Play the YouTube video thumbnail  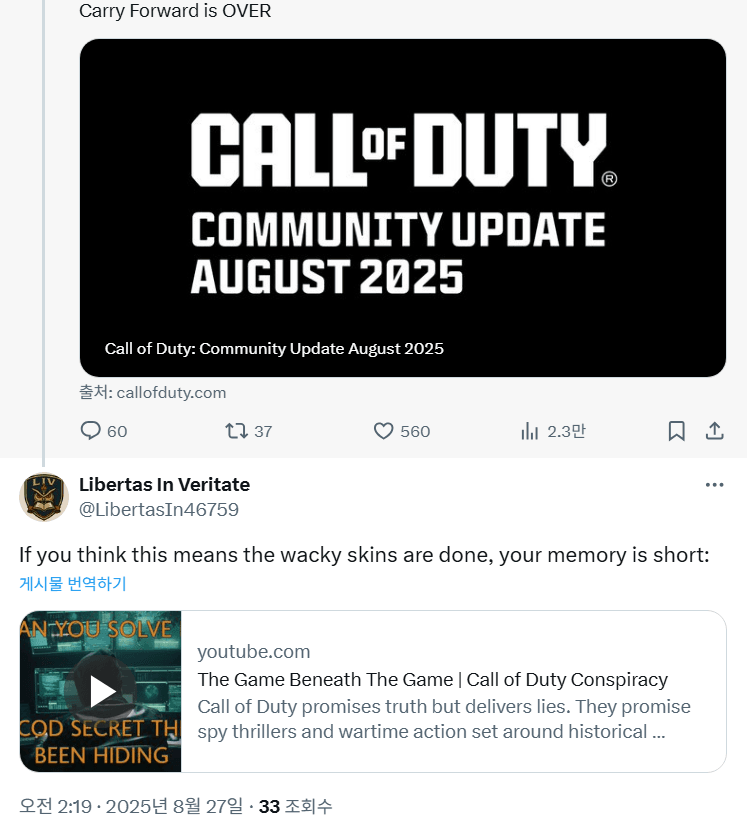pos(101,691)
